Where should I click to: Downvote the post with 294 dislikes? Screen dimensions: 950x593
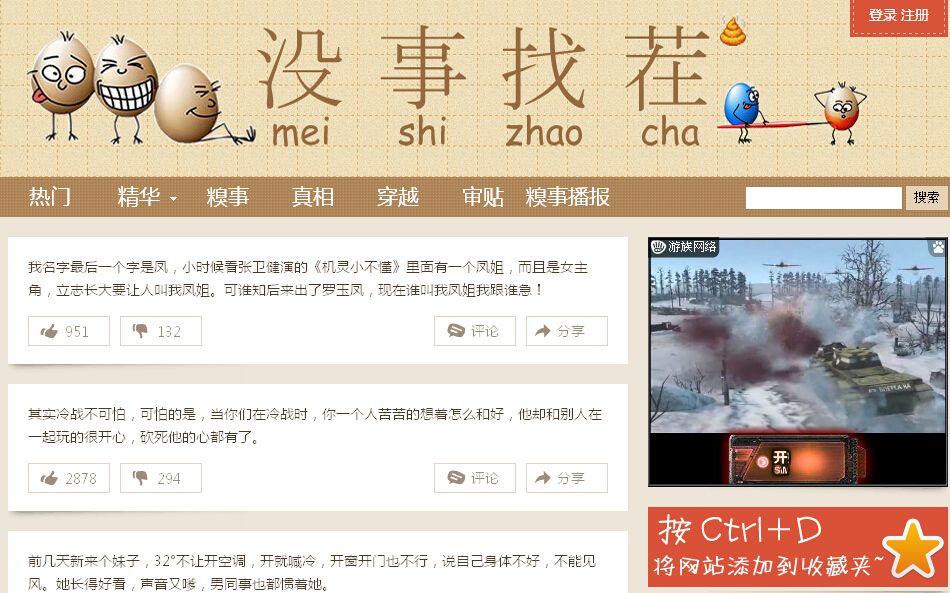click(161, 479)
